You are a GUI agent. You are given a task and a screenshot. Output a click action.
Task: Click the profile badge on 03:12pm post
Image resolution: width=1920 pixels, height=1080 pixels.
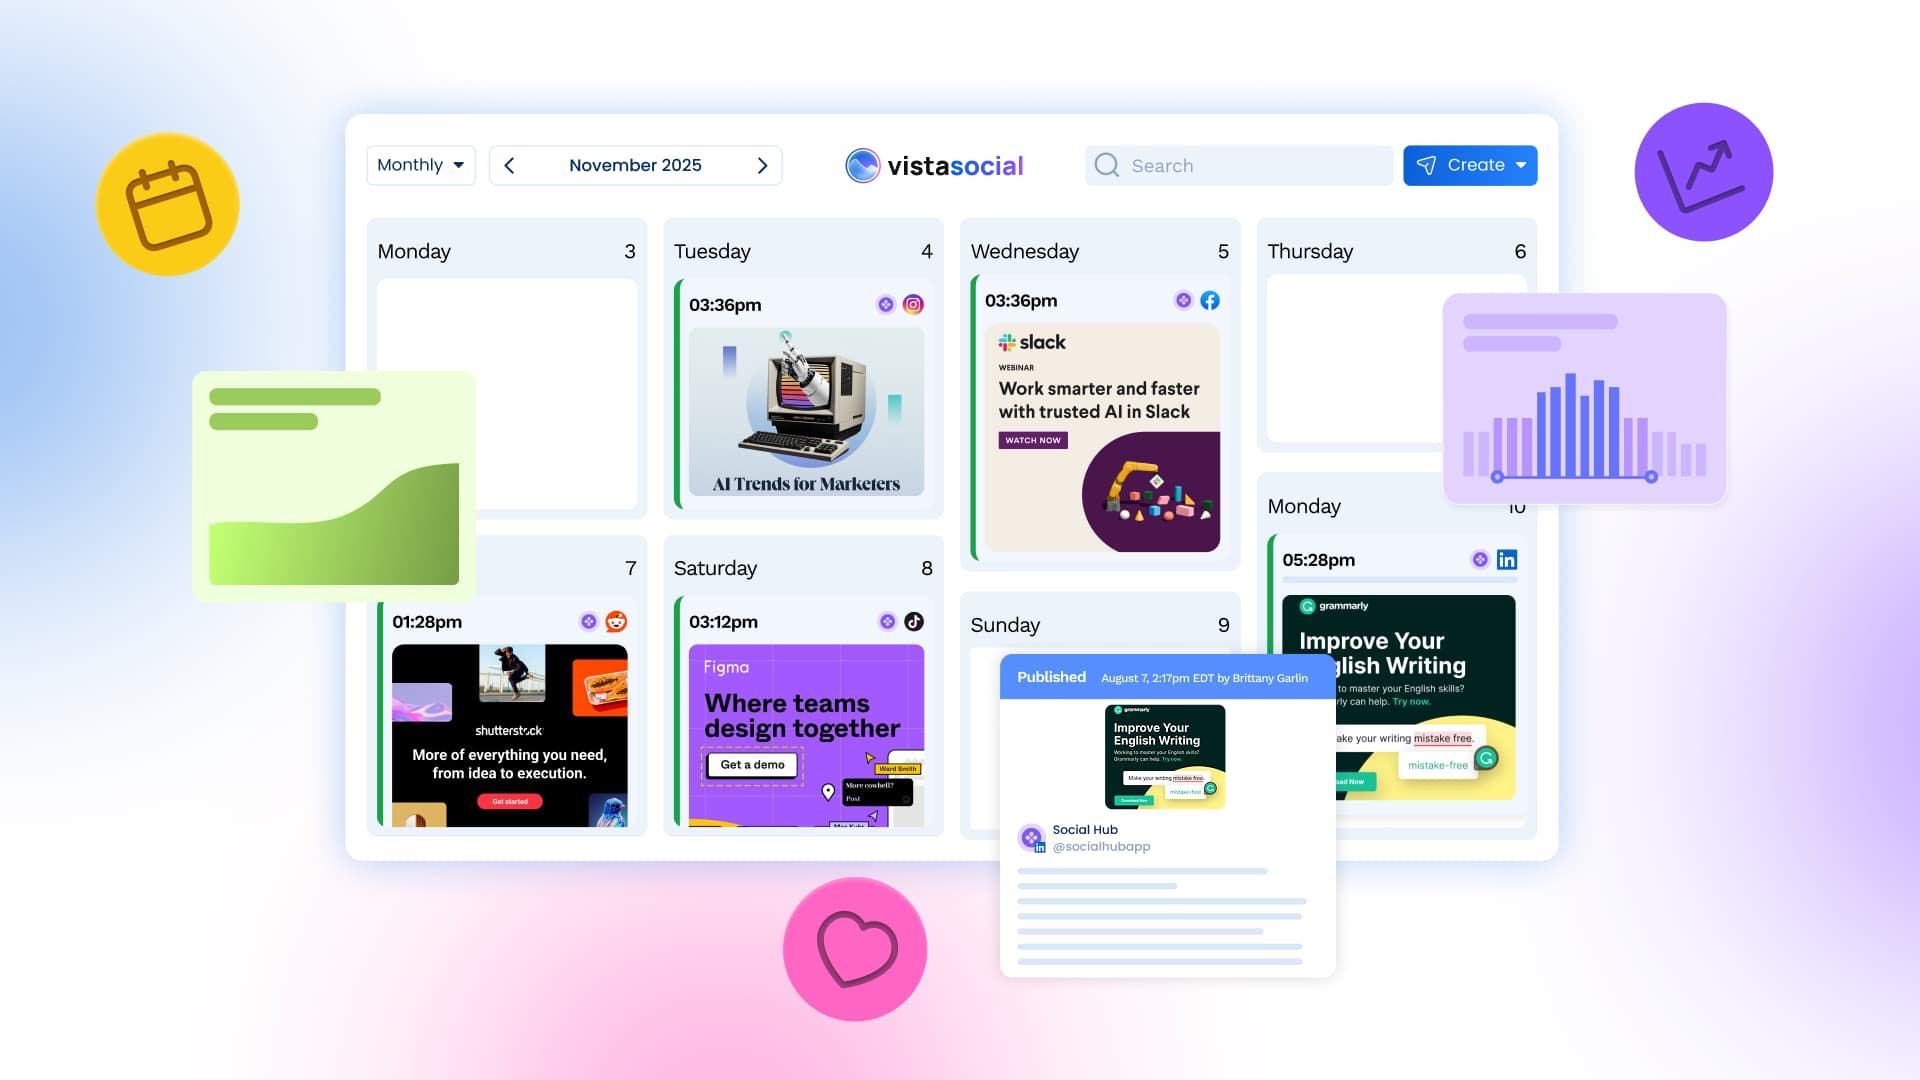[887, 621]
